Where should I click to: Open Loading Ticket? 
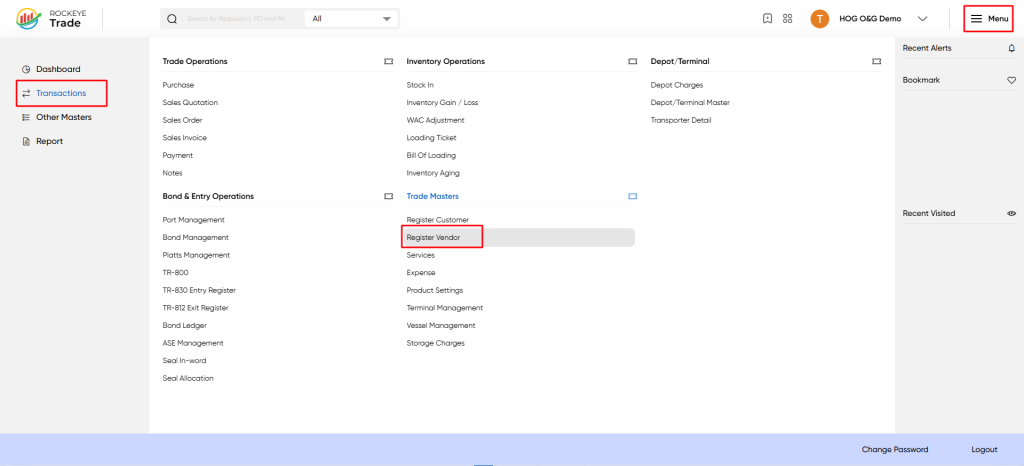432,138
